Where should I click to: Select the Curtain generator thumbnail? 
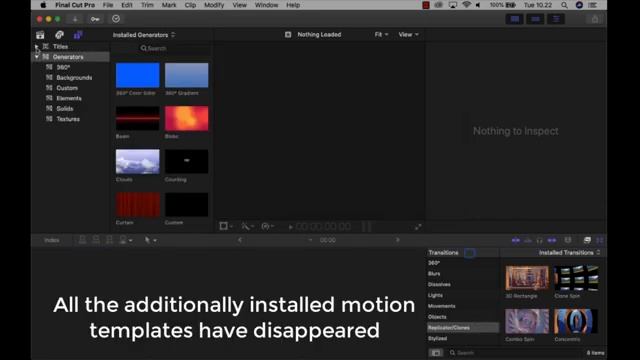pos(138,205)
